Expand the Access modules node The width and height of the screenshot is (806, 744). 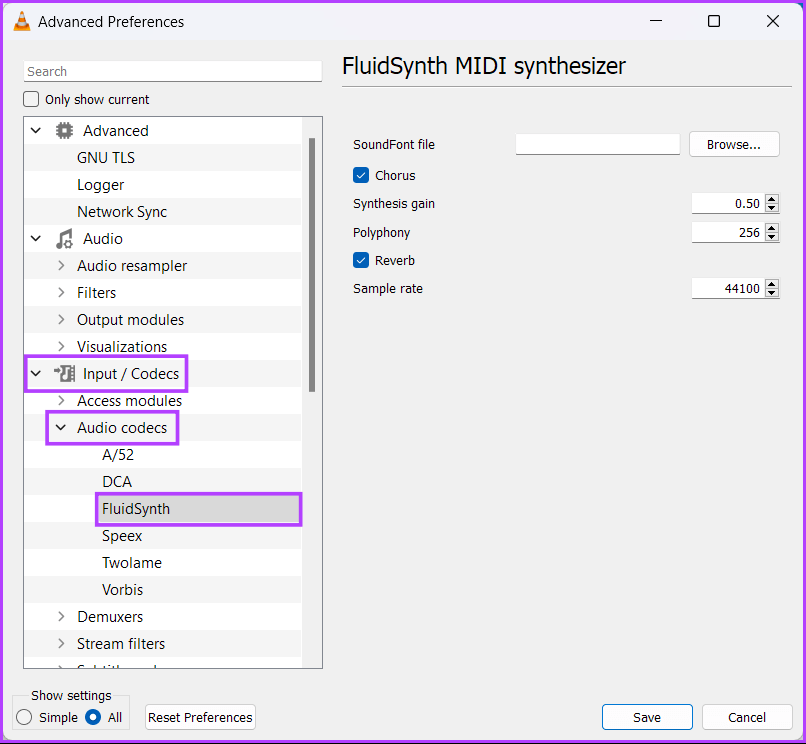click(x=61, y=401)
